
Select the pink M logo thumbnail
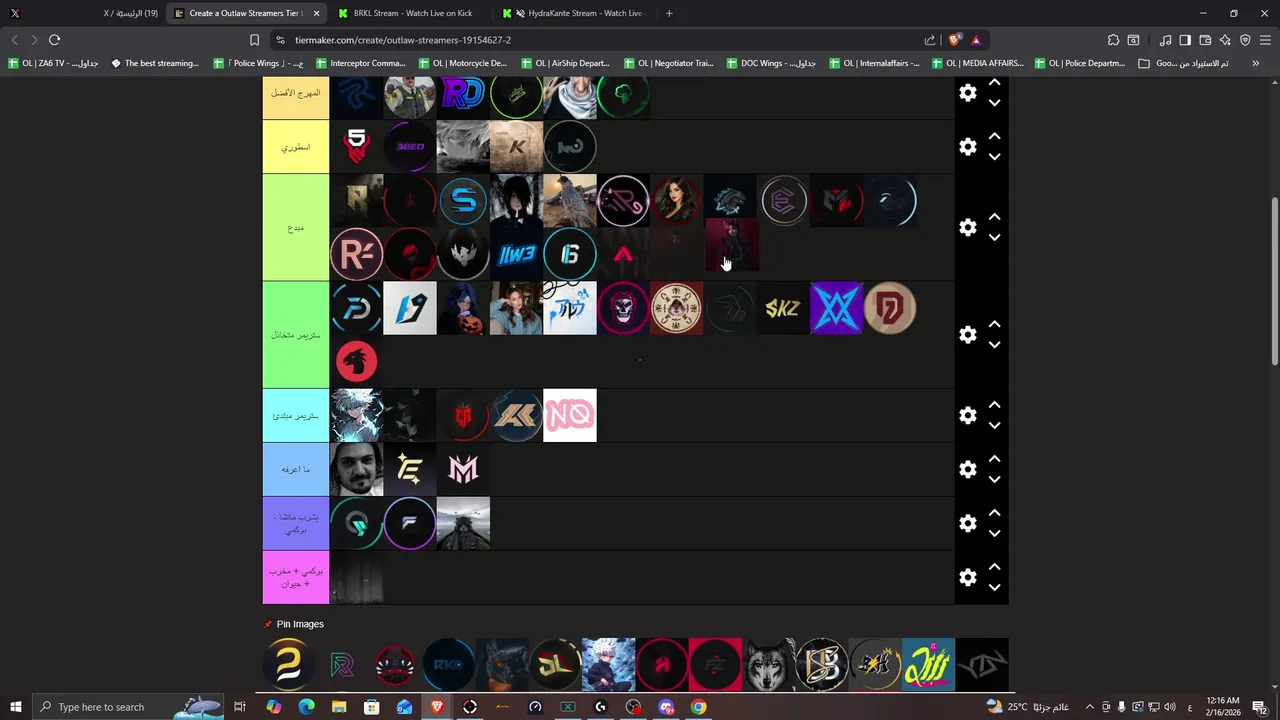coord(463,469)
